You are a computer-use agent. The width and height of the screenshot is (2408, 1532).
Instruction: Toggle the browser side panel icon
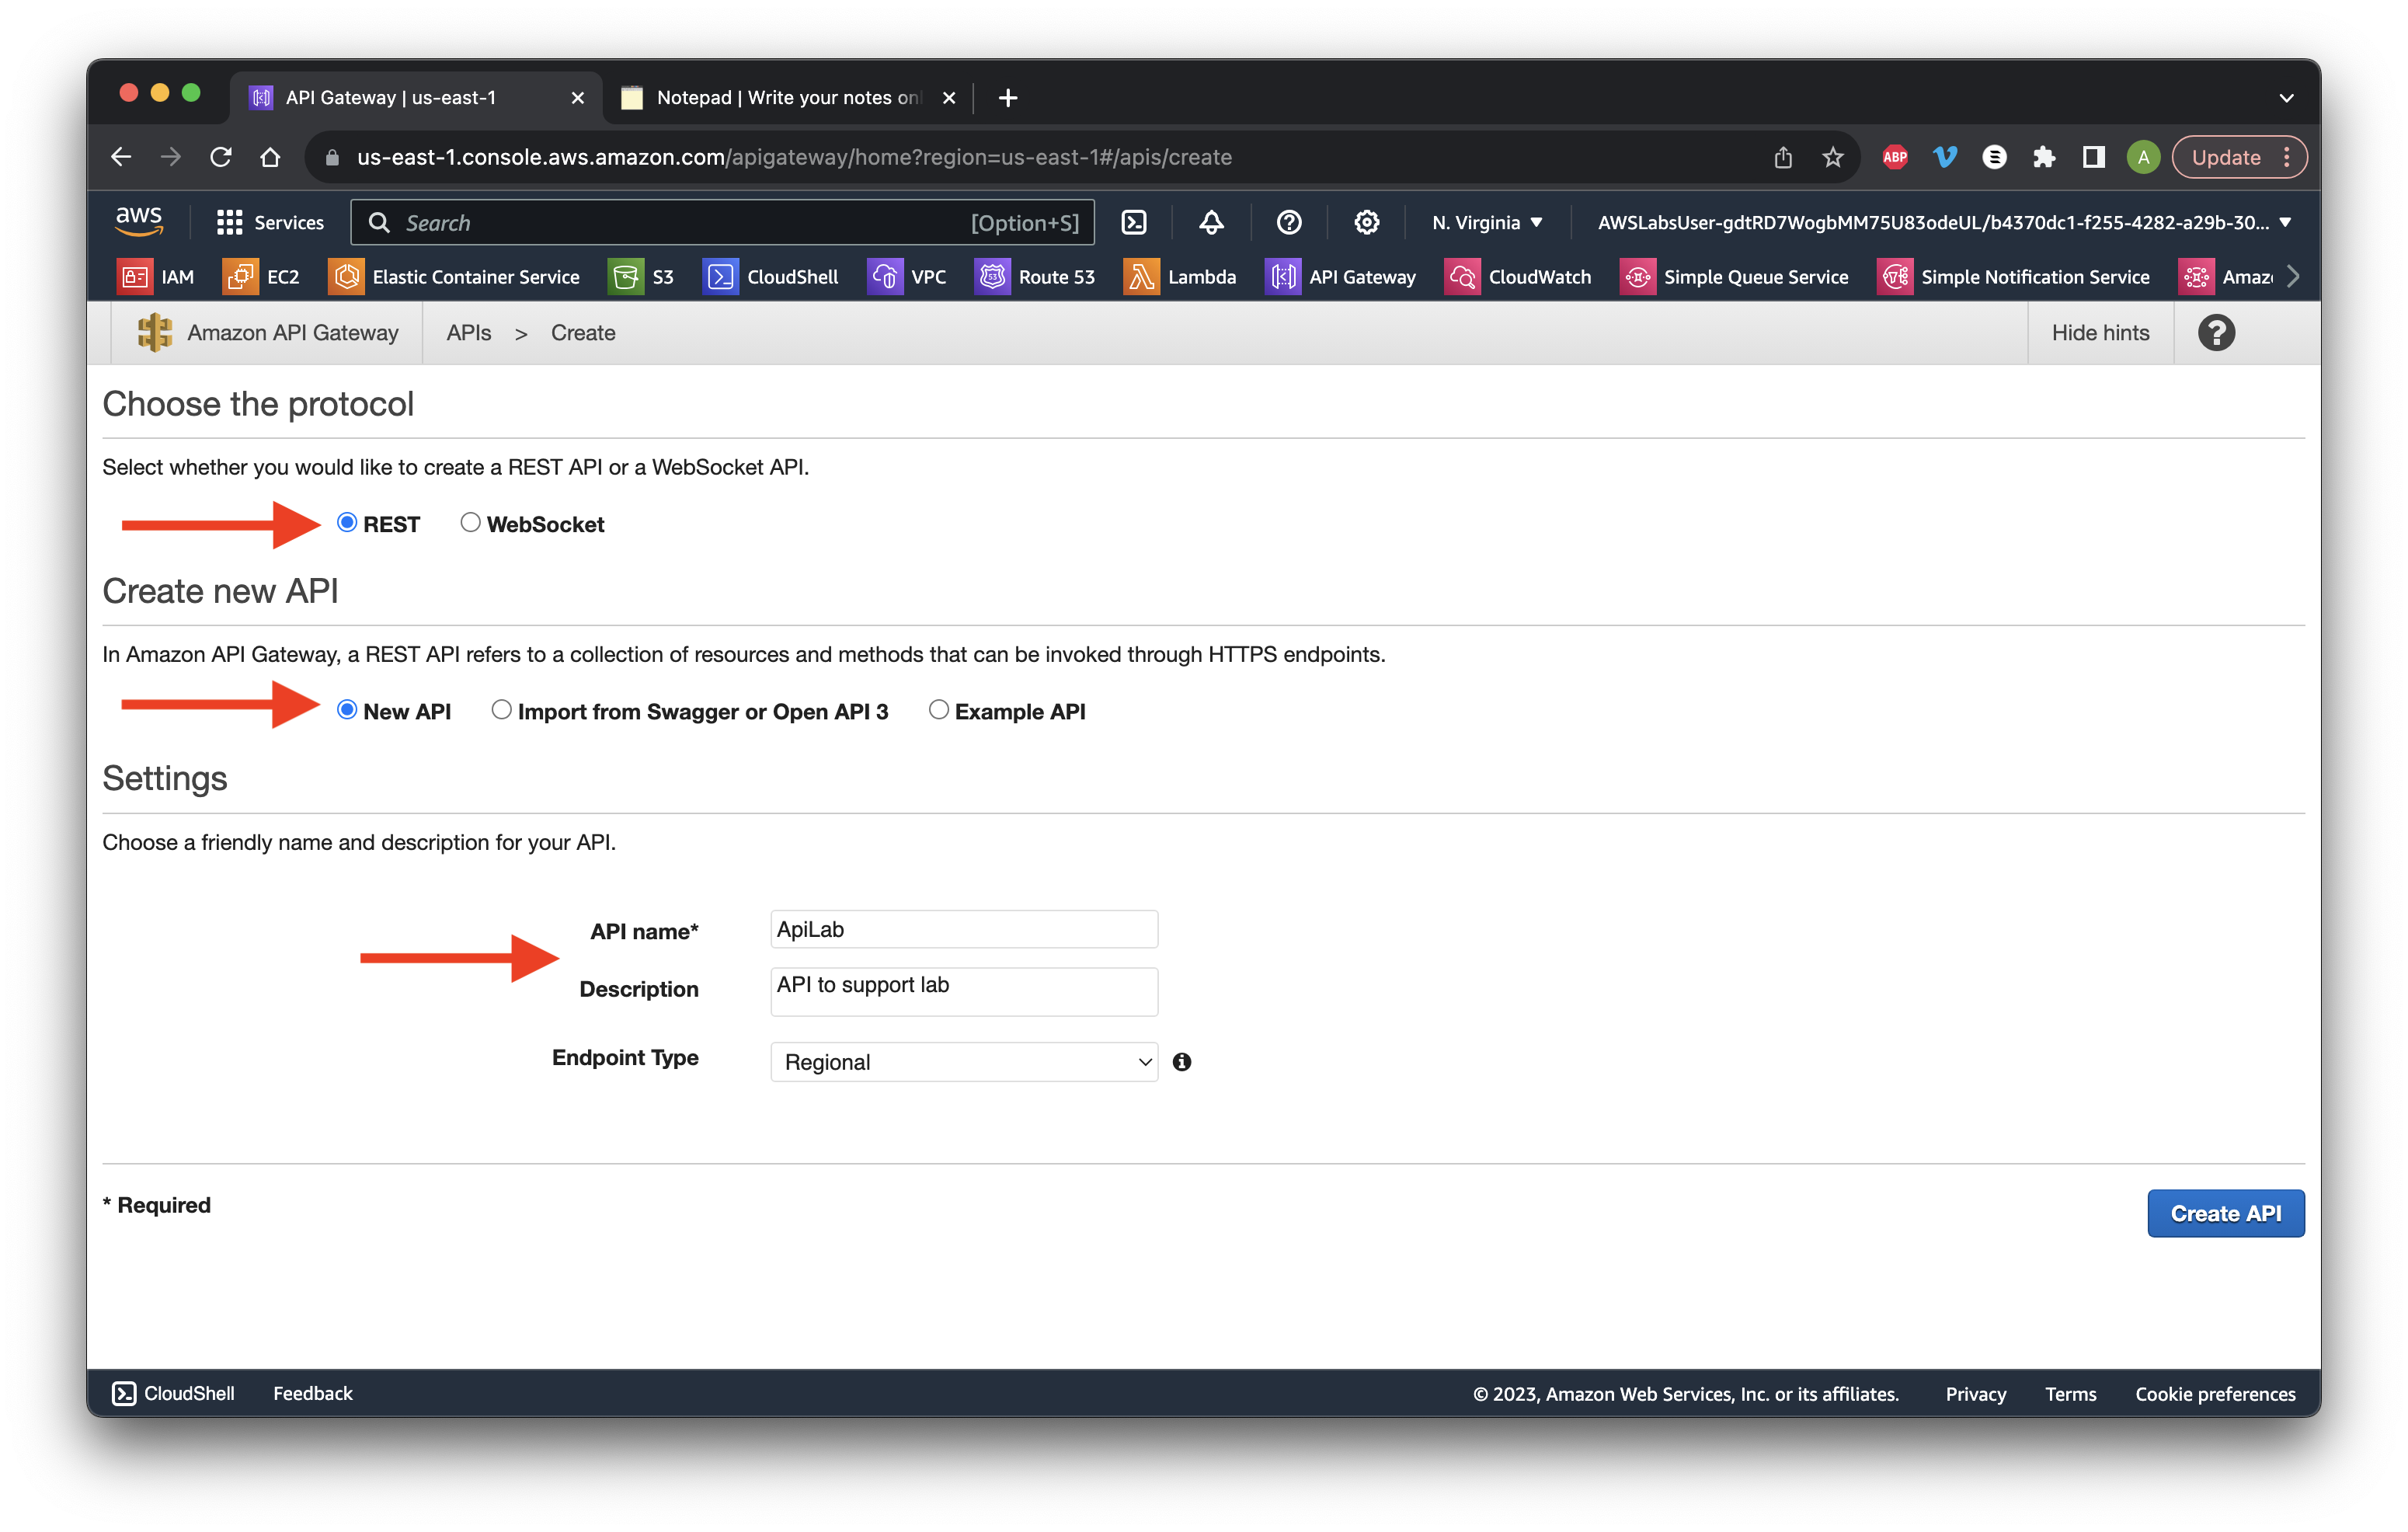(x=2093, y=157)
